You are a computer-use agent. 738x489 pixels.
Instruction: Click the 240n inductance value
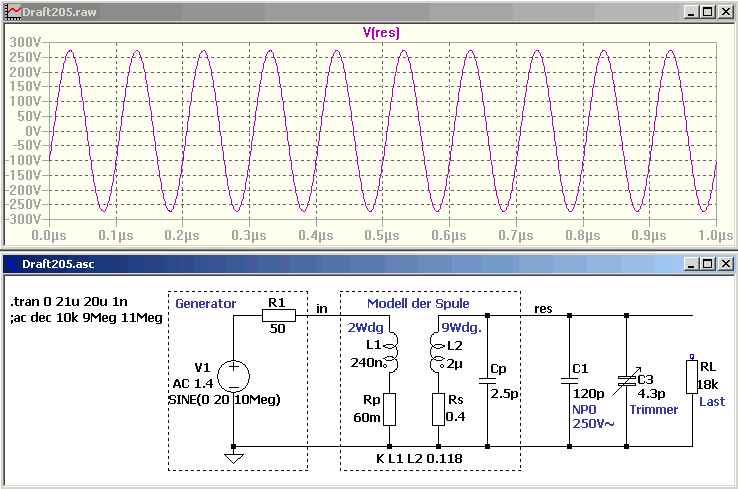point(366,363)
